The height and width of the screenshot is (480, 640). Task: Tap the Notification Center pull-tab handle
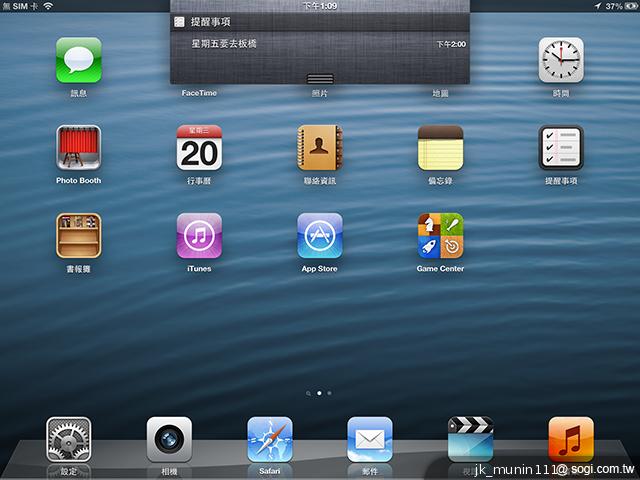tap(320, 78)
